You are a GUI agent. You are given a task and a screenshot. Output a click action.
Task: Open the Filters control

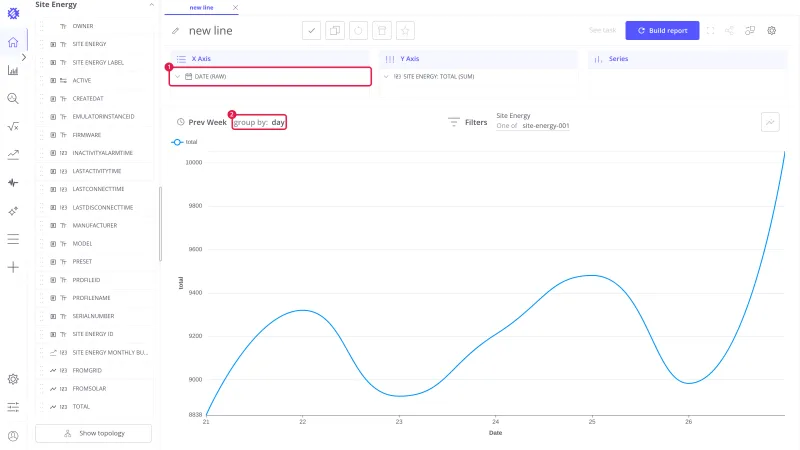click(x=468, y=122)
